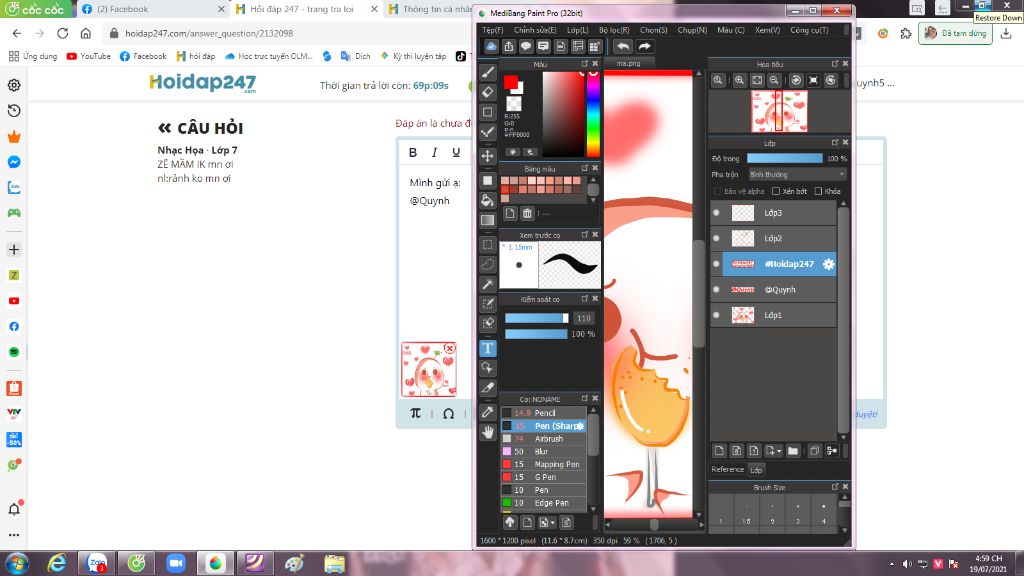Open Zalo from the taskbar

point(97,563)
